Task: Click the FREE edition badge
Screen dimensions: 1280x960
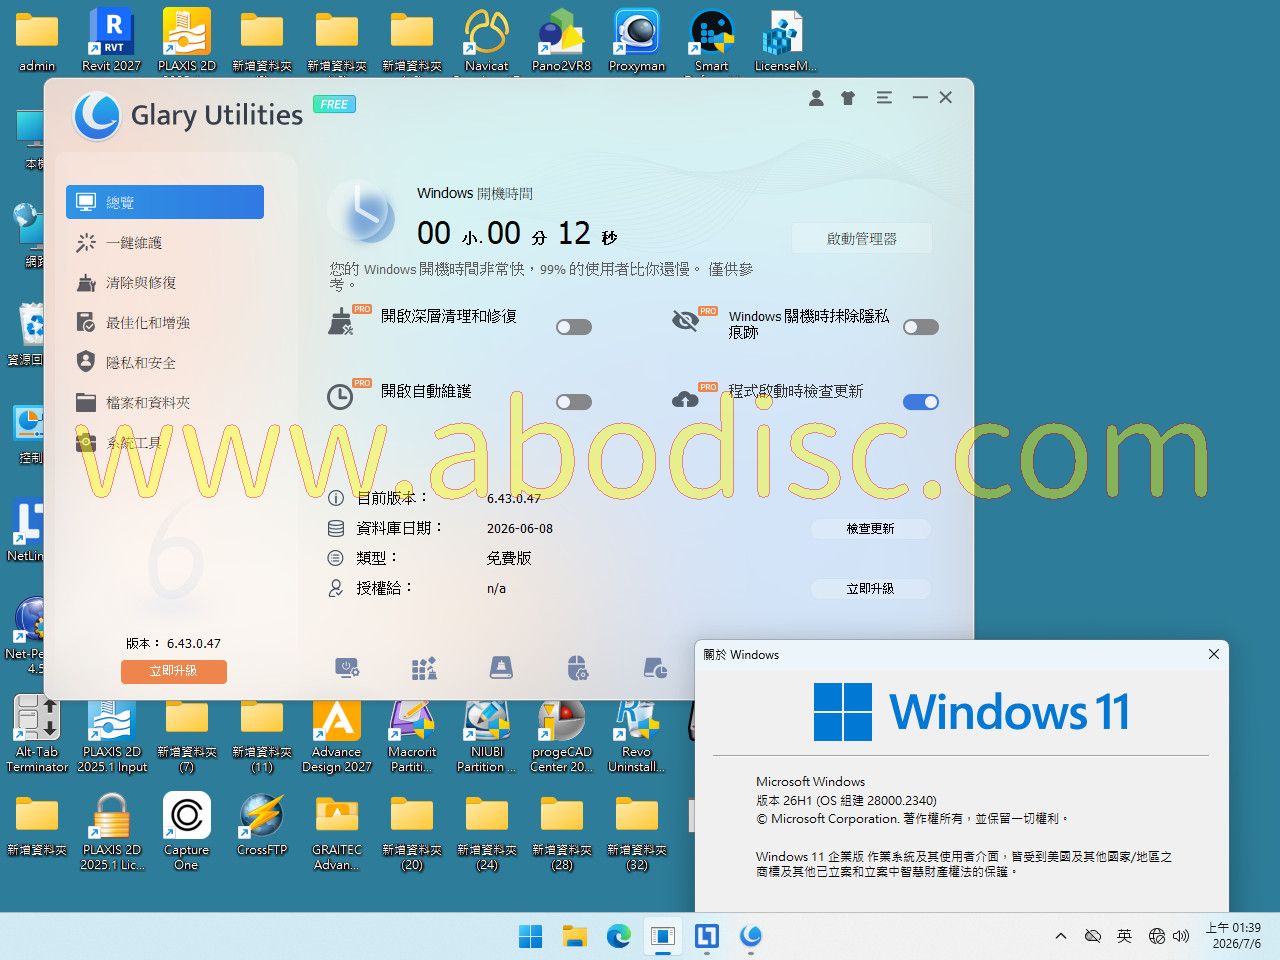Action: pos(334,104)
